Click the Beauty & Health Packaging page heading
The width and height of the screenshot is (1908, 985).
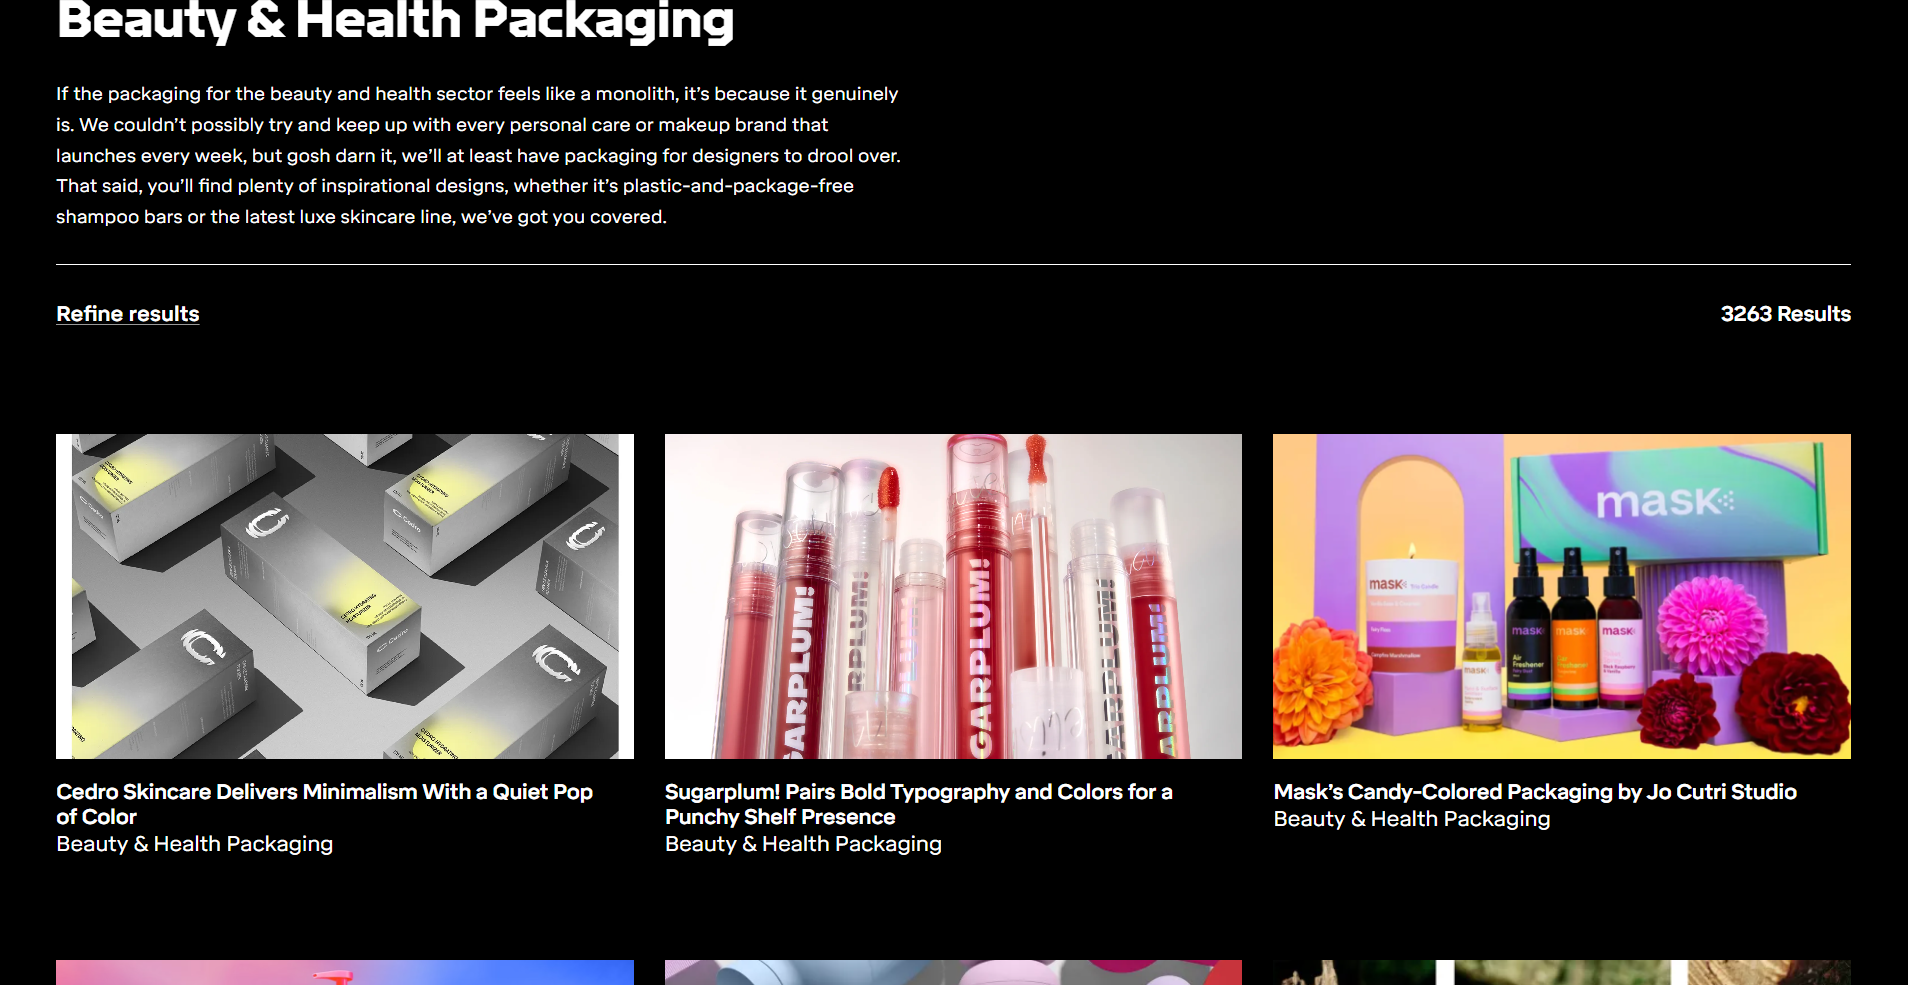pyautogui.click(x=395, y=20)
